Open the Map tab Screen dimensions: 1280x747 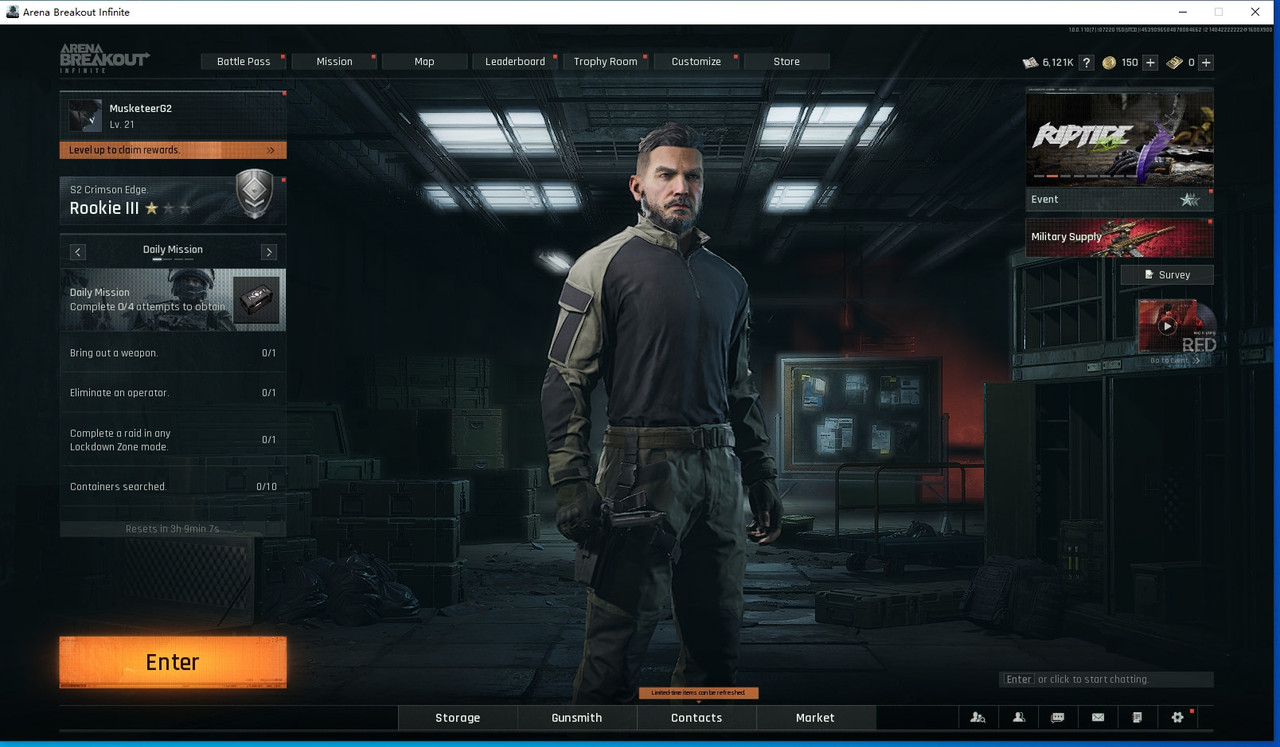424,61
